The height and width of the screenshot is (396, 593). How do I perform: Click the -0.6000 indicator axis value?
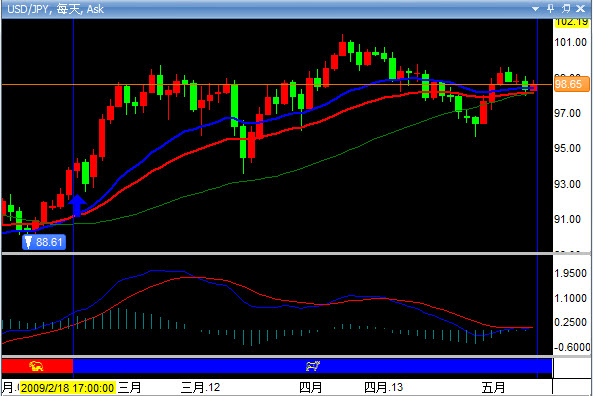[572, 347]
